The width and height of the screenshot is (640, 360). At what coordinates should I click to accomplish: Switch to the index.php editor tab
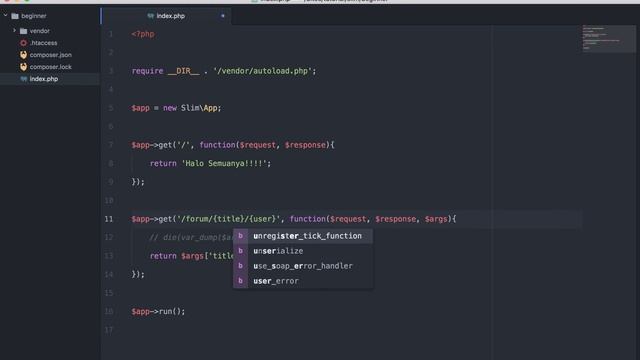pyautogui.click(x=166, y=16)
